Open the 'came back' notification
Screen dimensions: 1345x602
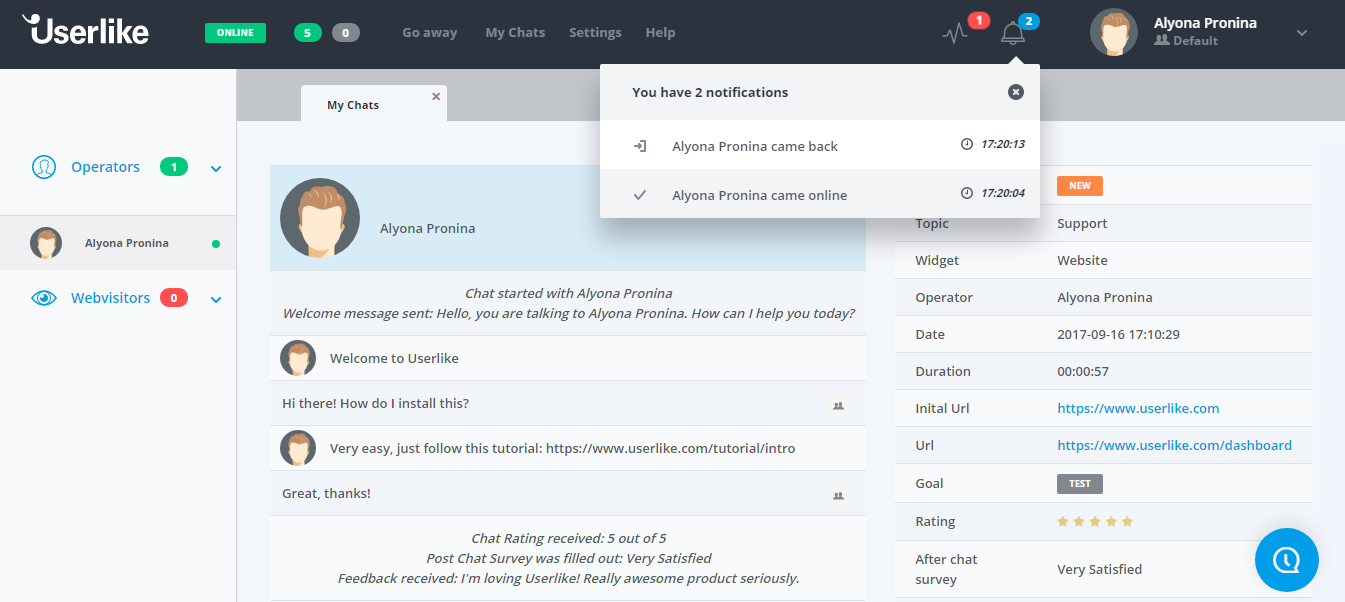(x=754, y=146)
